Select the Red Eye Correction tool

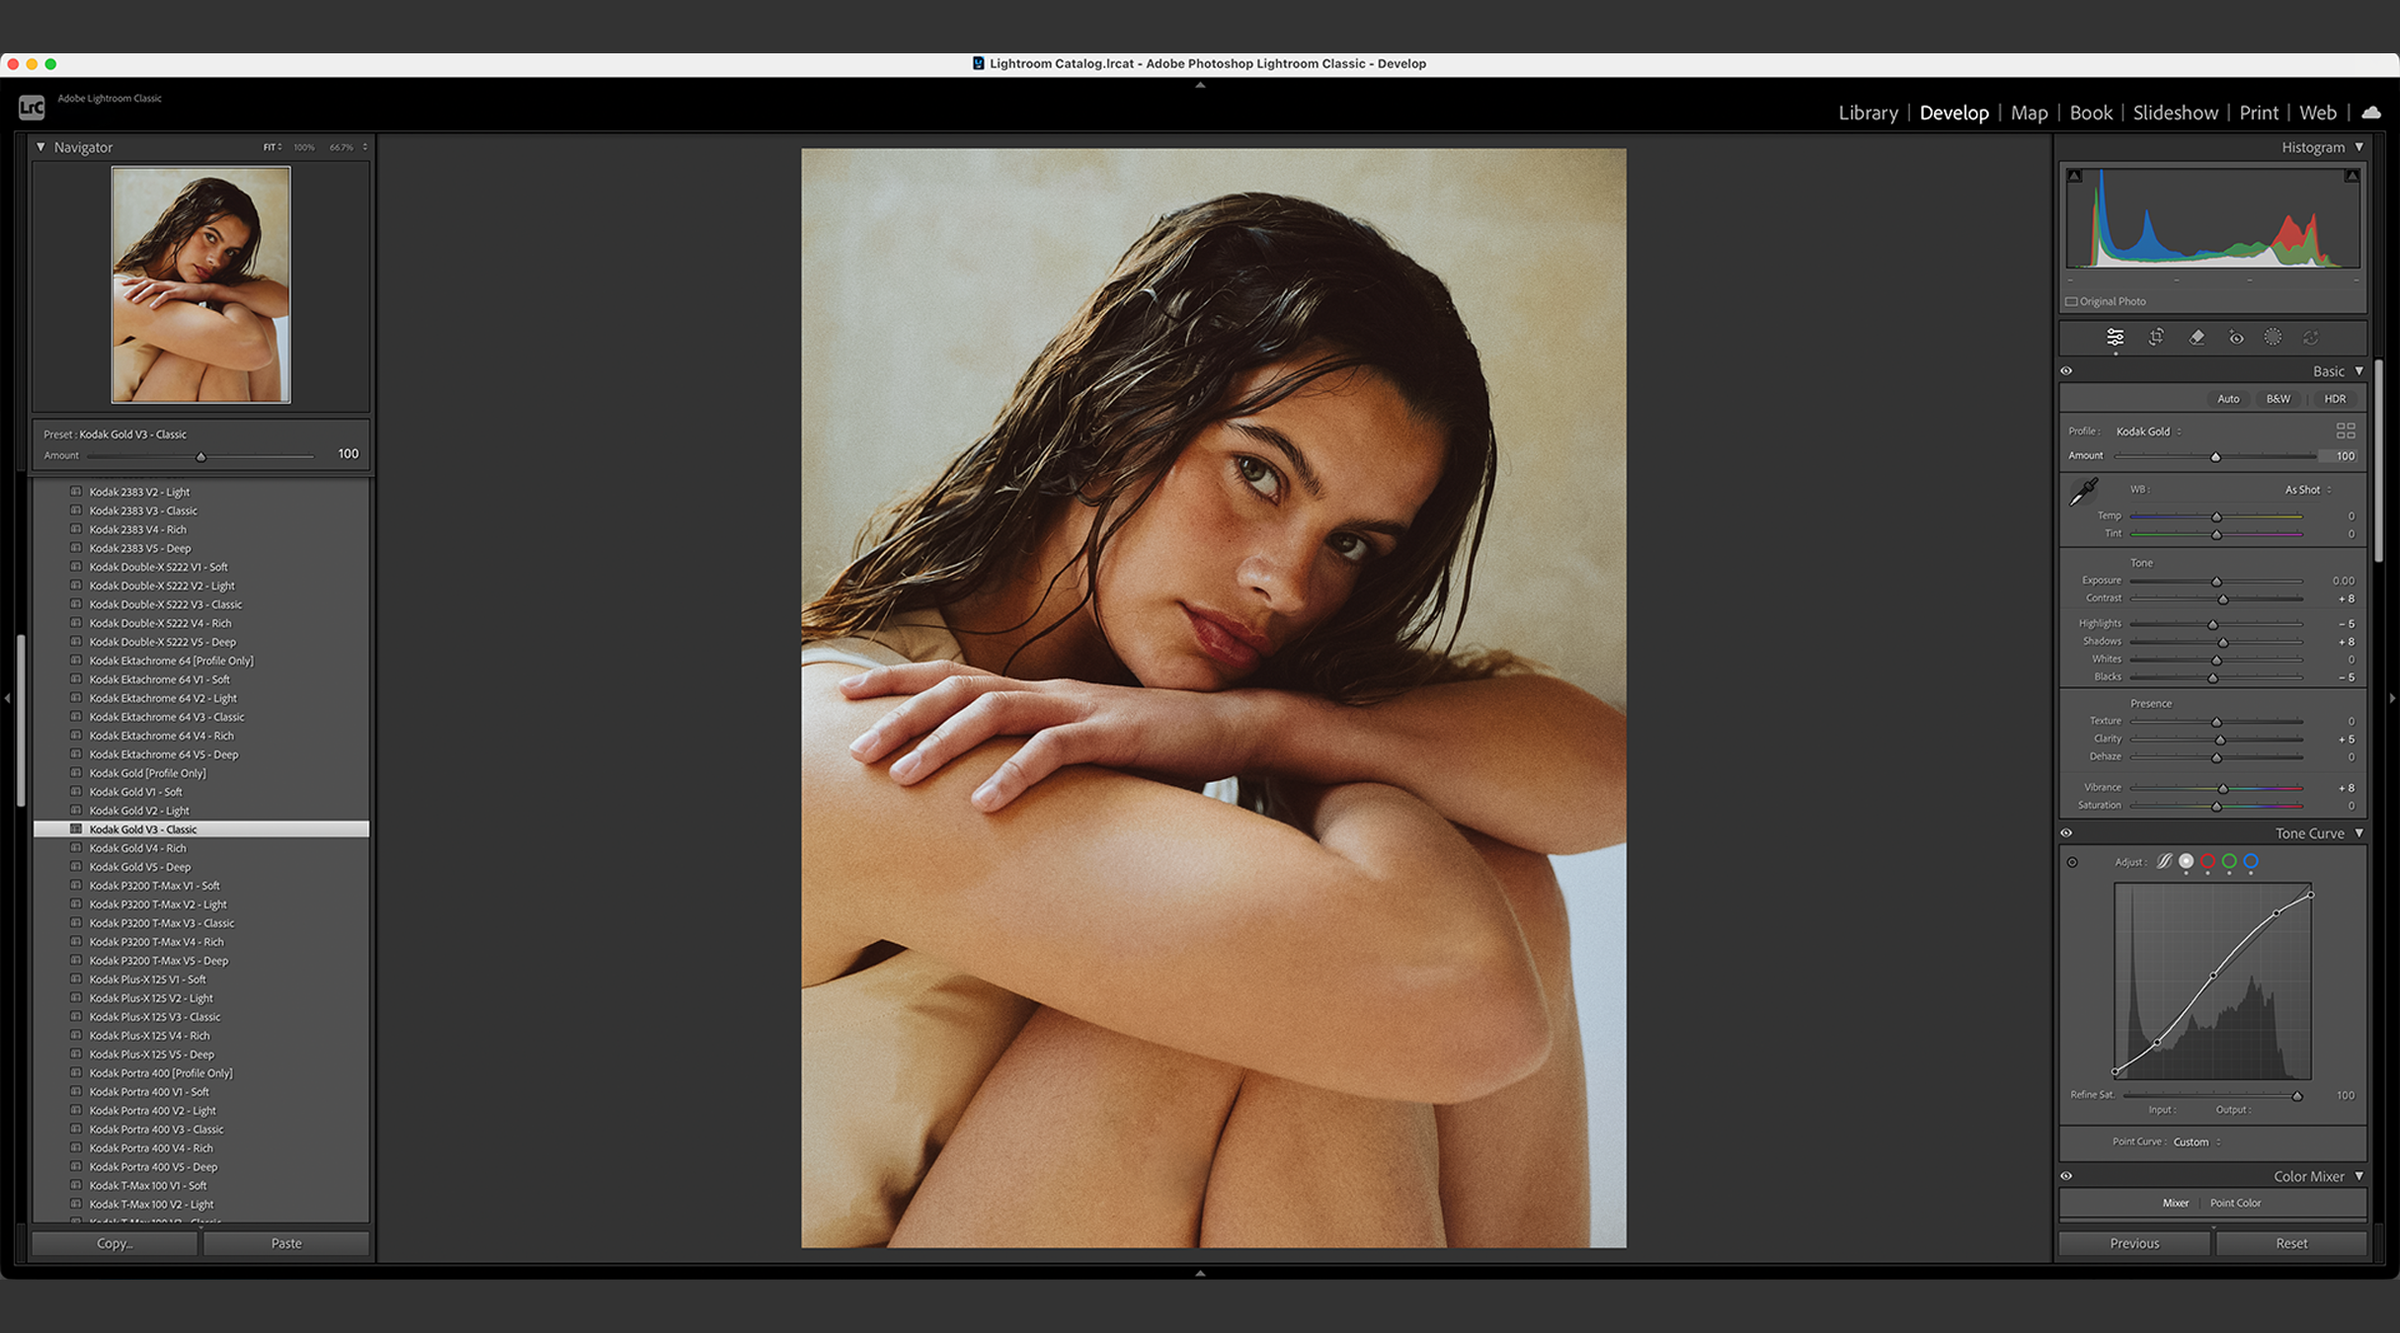(x=2236, y=338)
